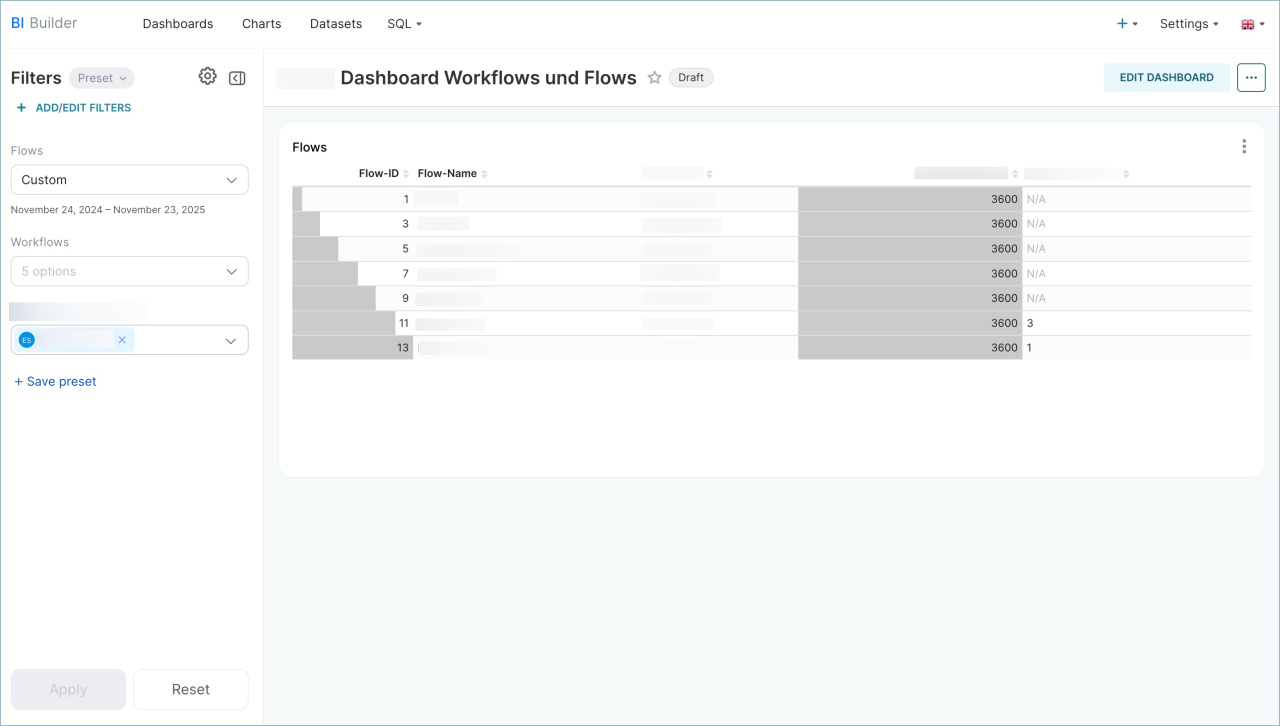The image size is (1280, 726).
Task: Click Add/Edit Filters link
Action: pyautogui.click(x=74, y=108)
